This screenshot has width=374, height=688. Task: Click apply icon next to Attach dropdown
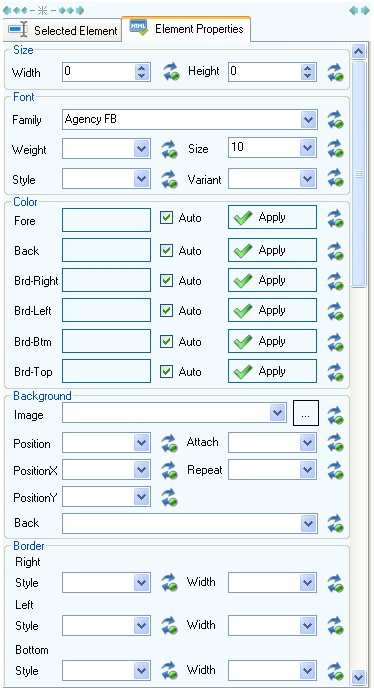pos(335,443)
